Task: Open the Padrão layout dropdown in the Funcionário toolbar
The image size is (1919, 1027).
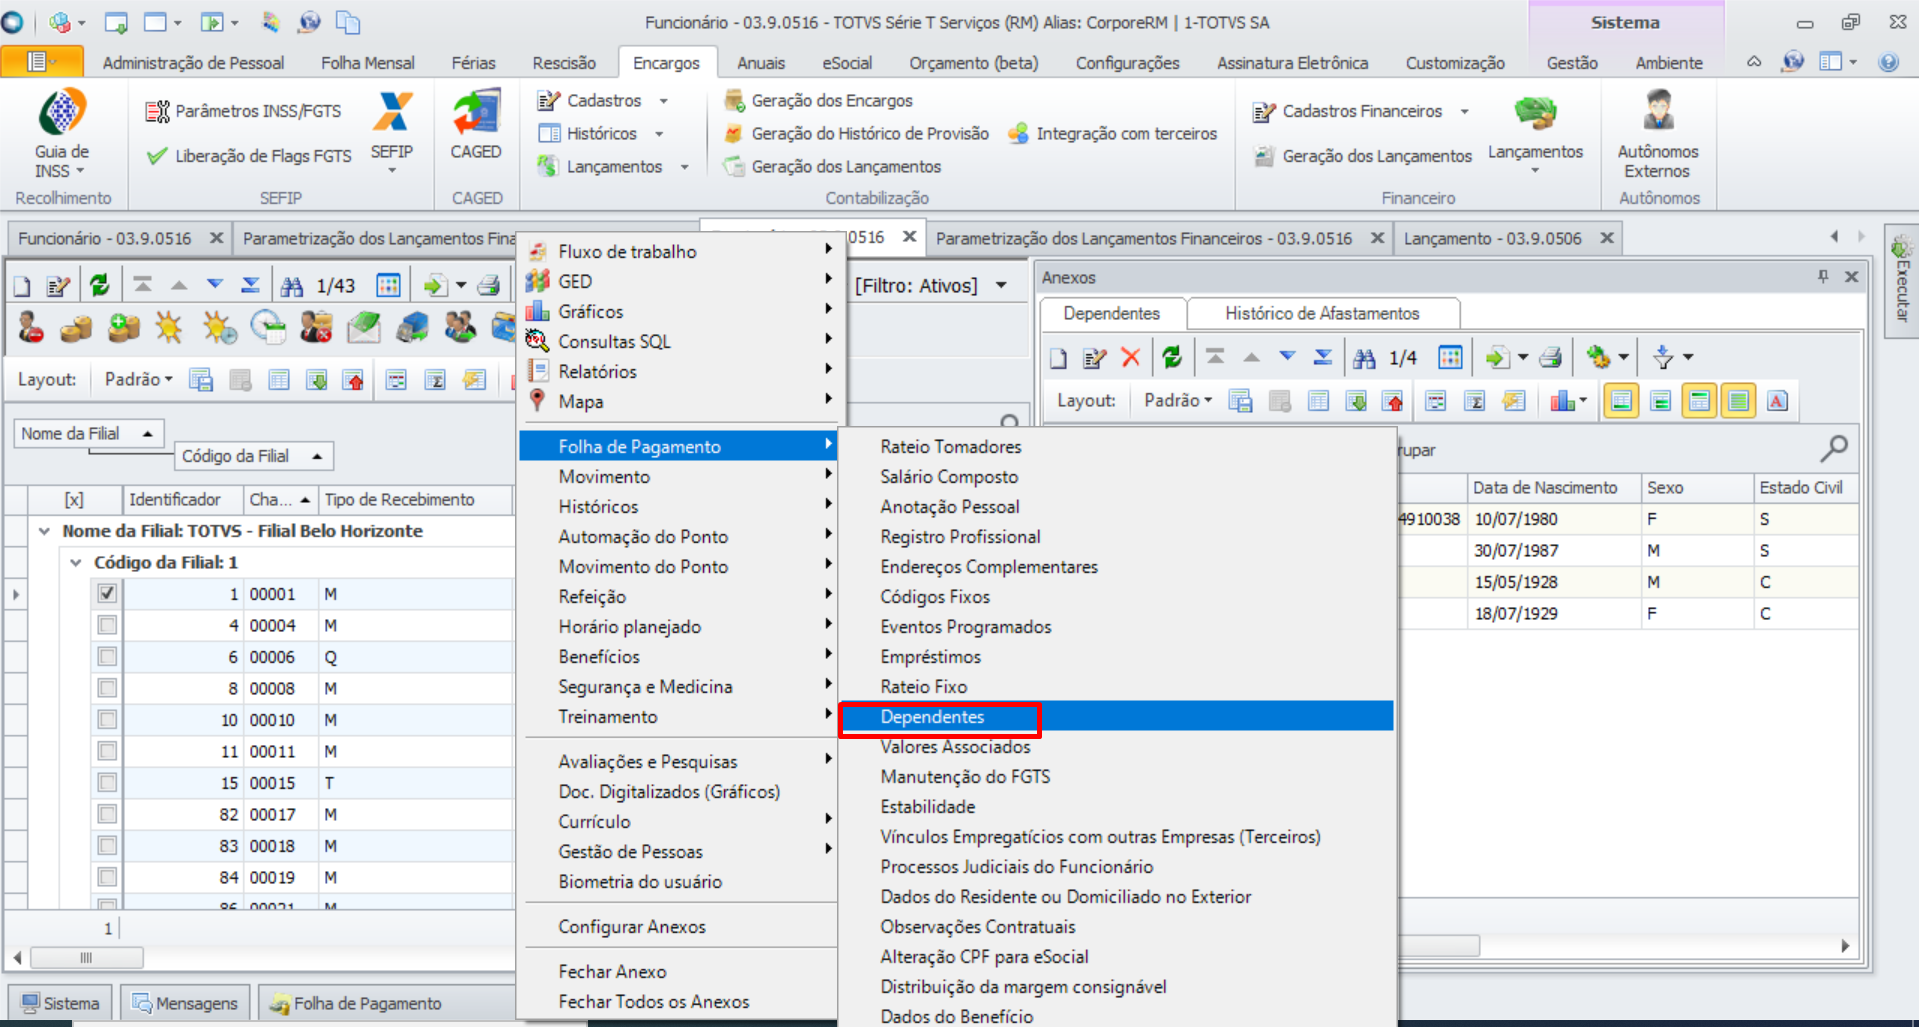Action: point(139,380)
